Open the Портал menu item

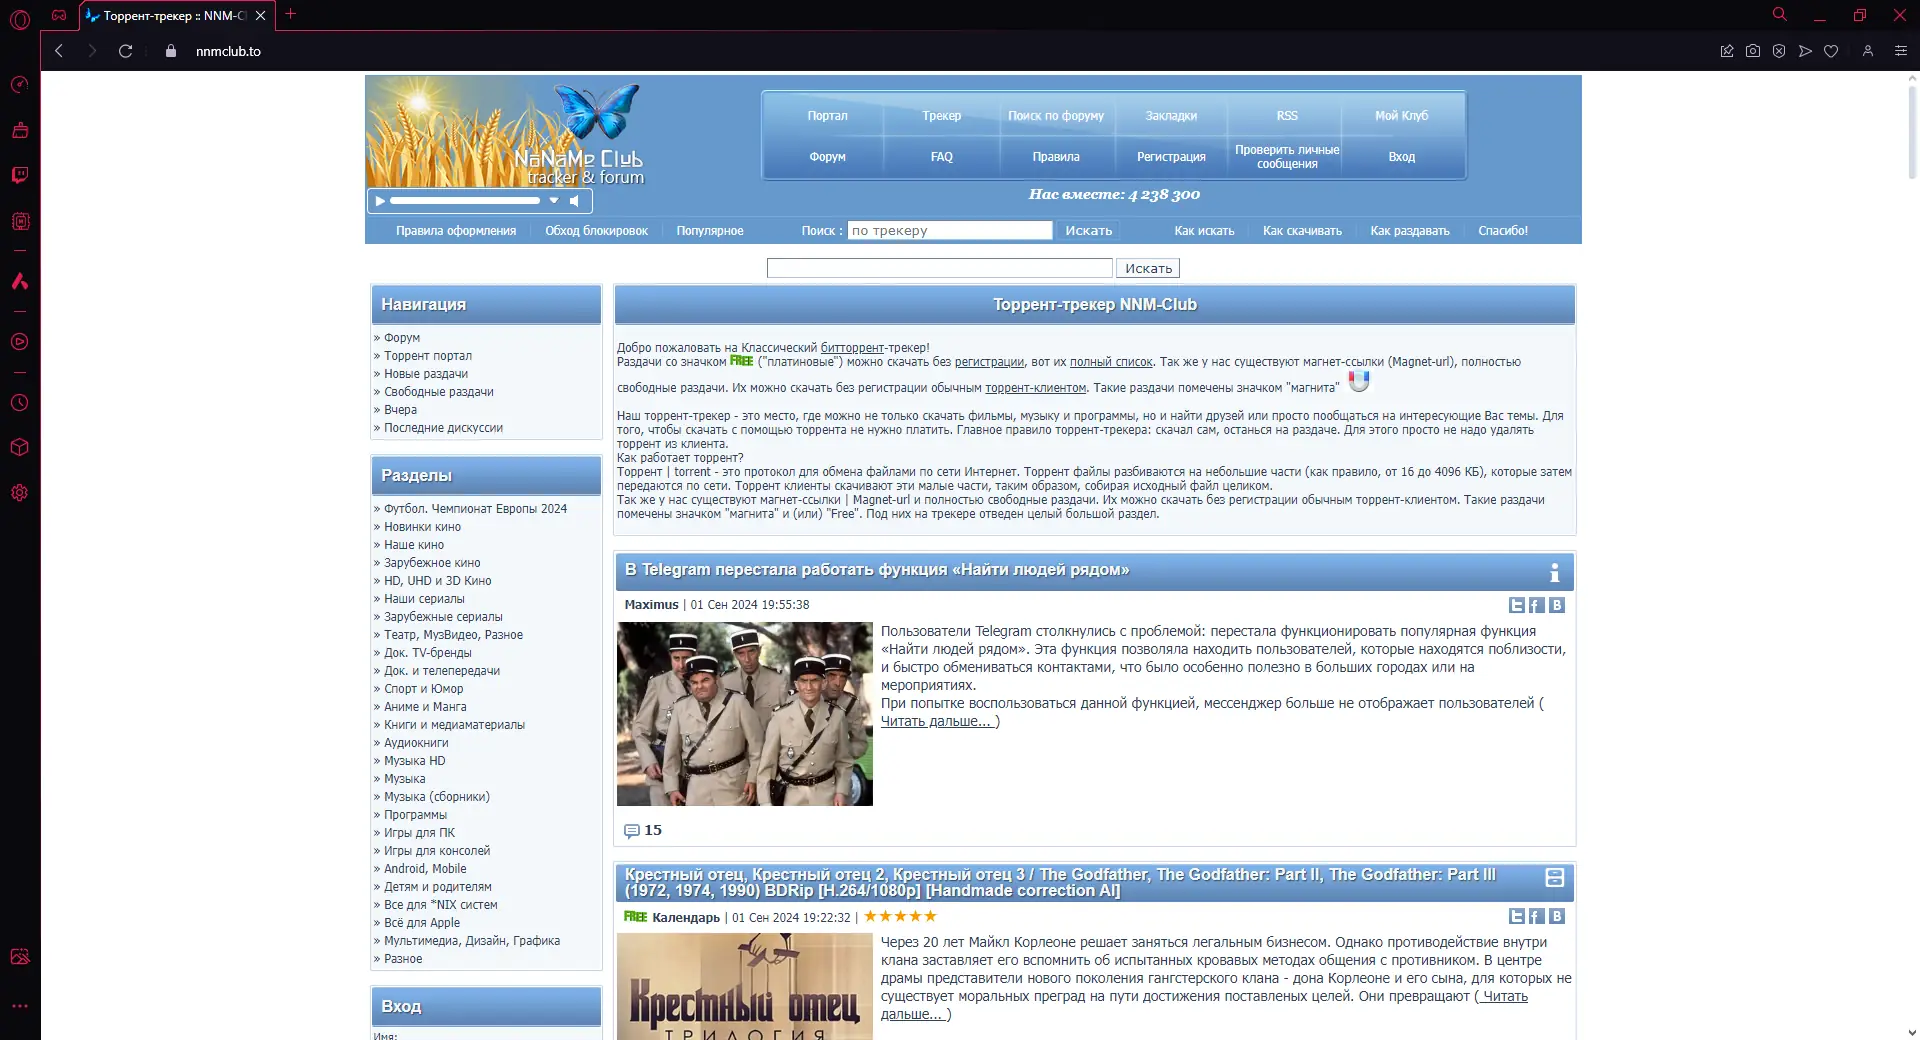(x=828, y=116)
